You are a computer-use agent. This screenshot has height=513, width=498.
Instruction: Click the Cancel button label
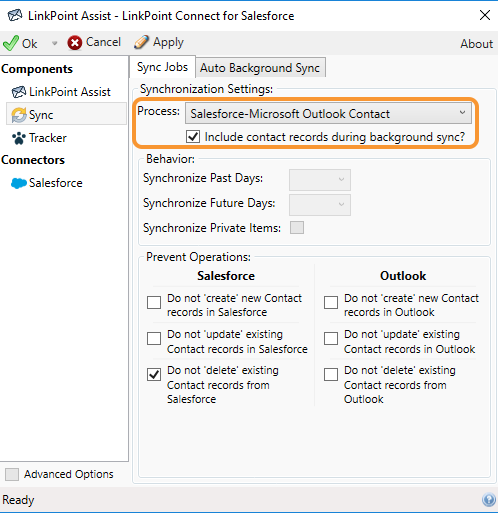pos(103,42)
